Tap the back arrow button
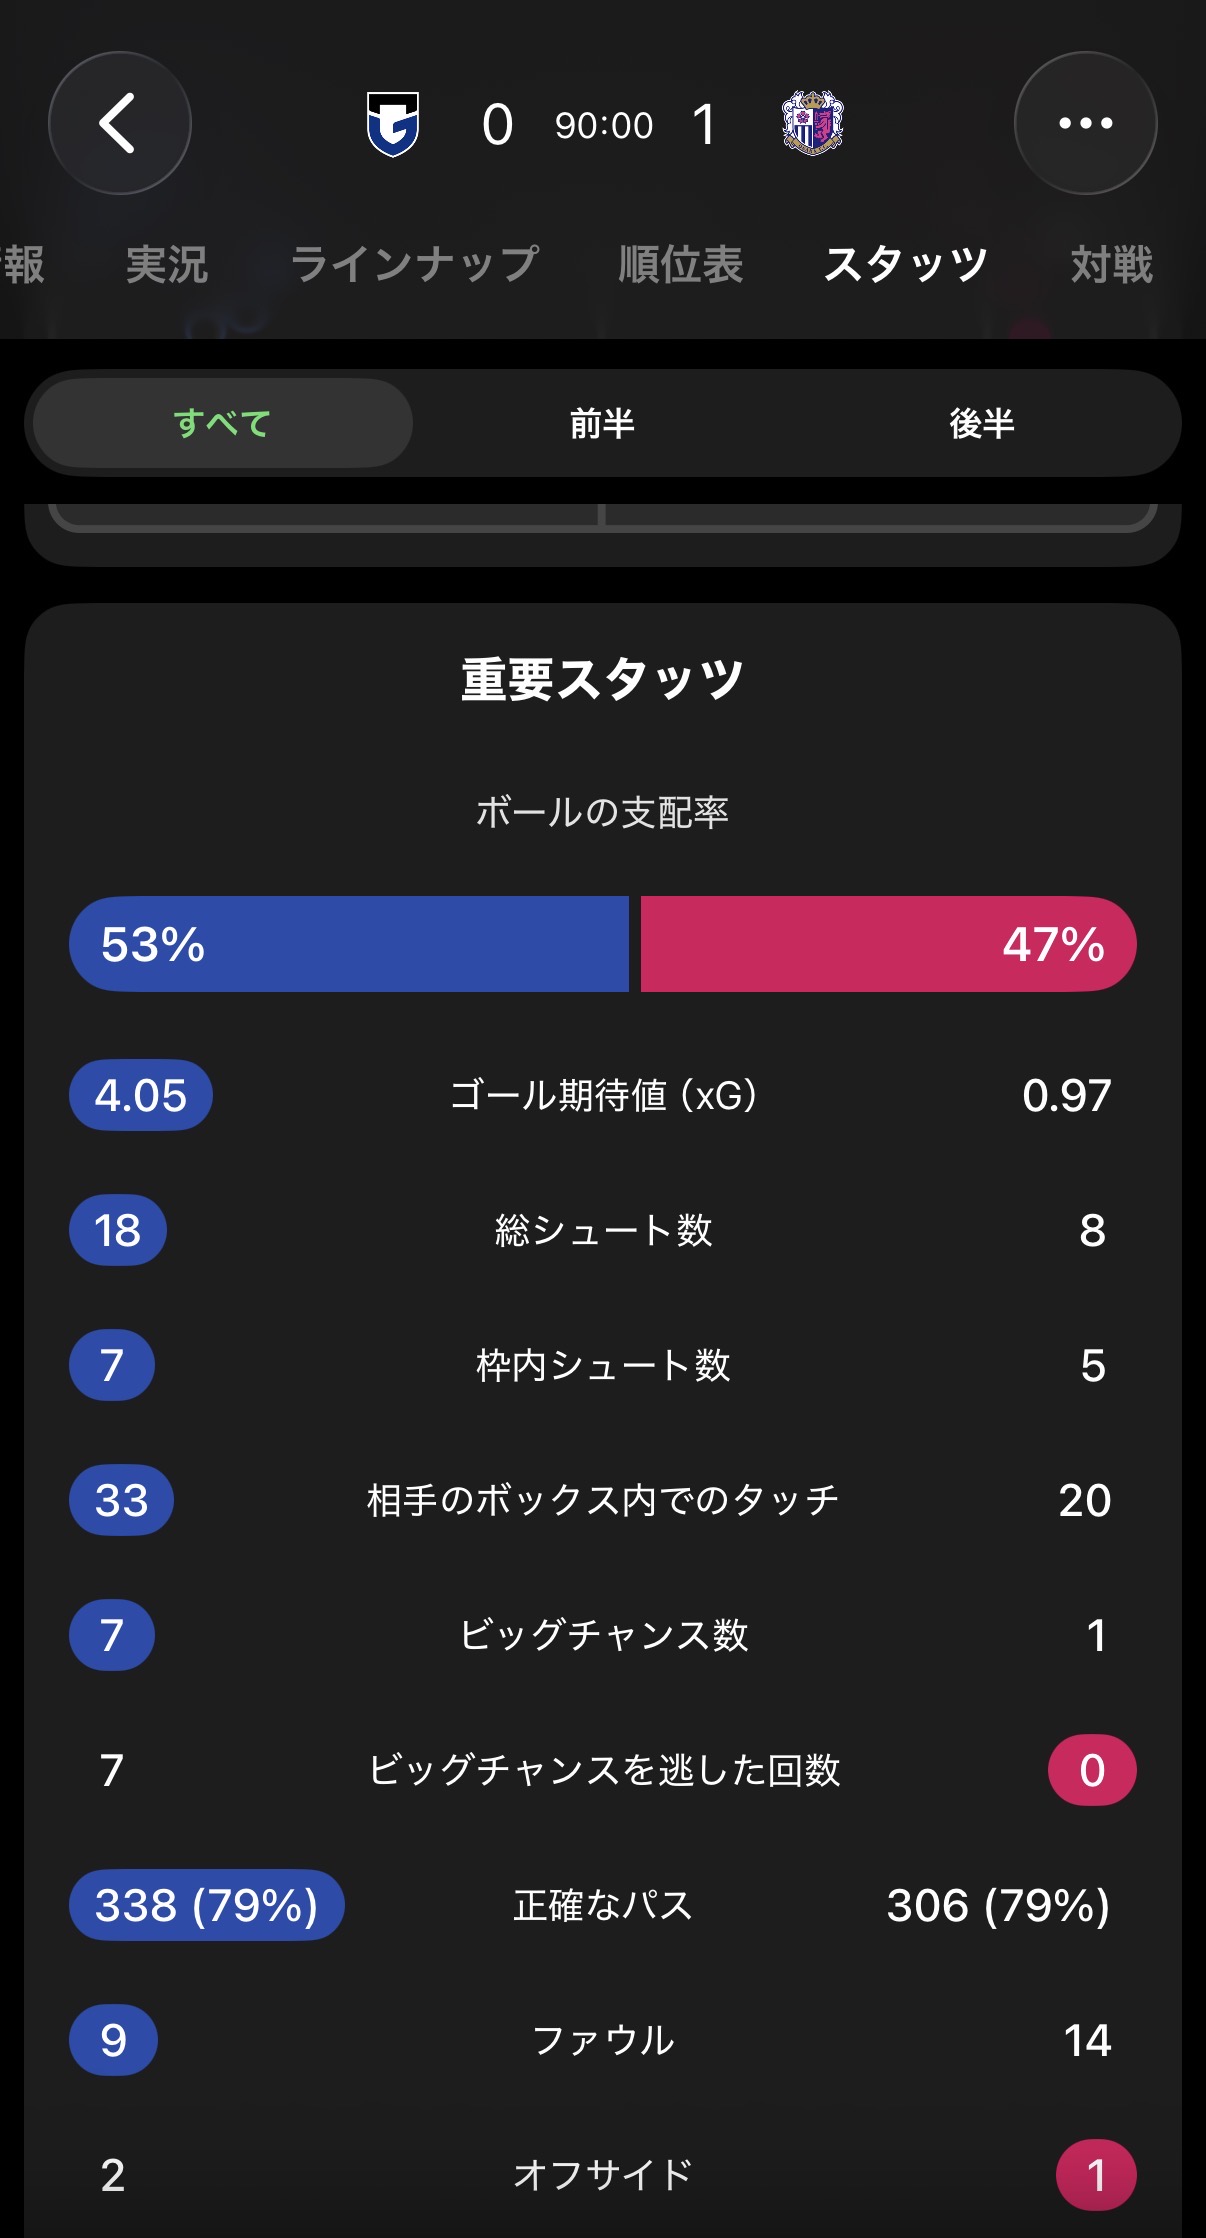 (120, 123)
